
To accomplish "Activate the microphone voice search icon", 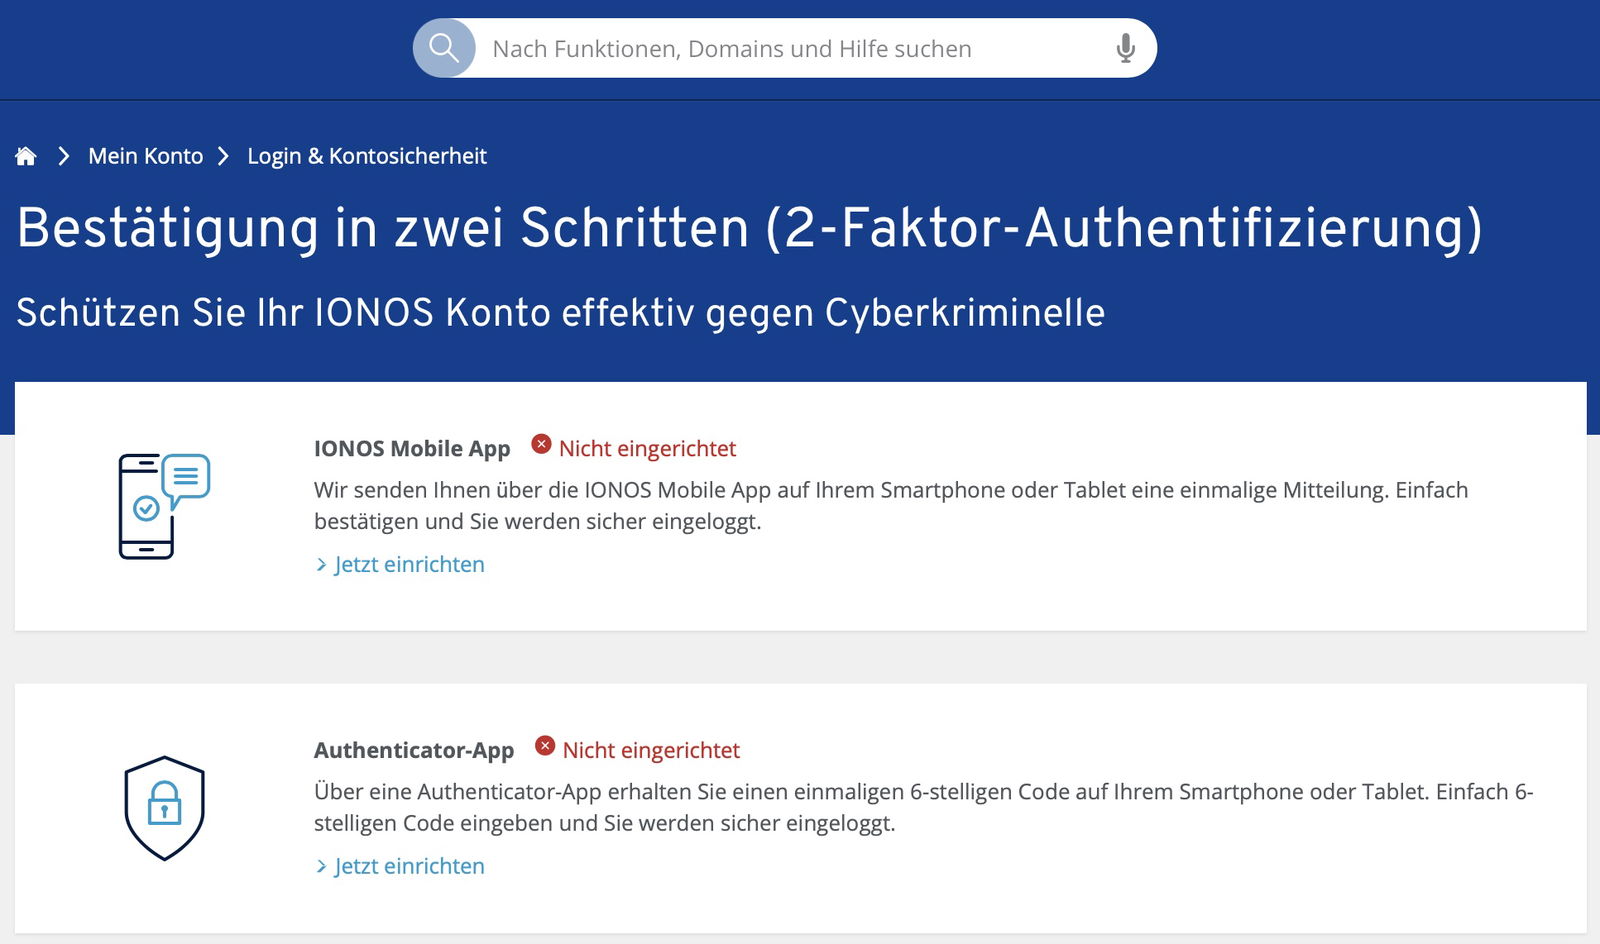I will [x=1125, y=48].
